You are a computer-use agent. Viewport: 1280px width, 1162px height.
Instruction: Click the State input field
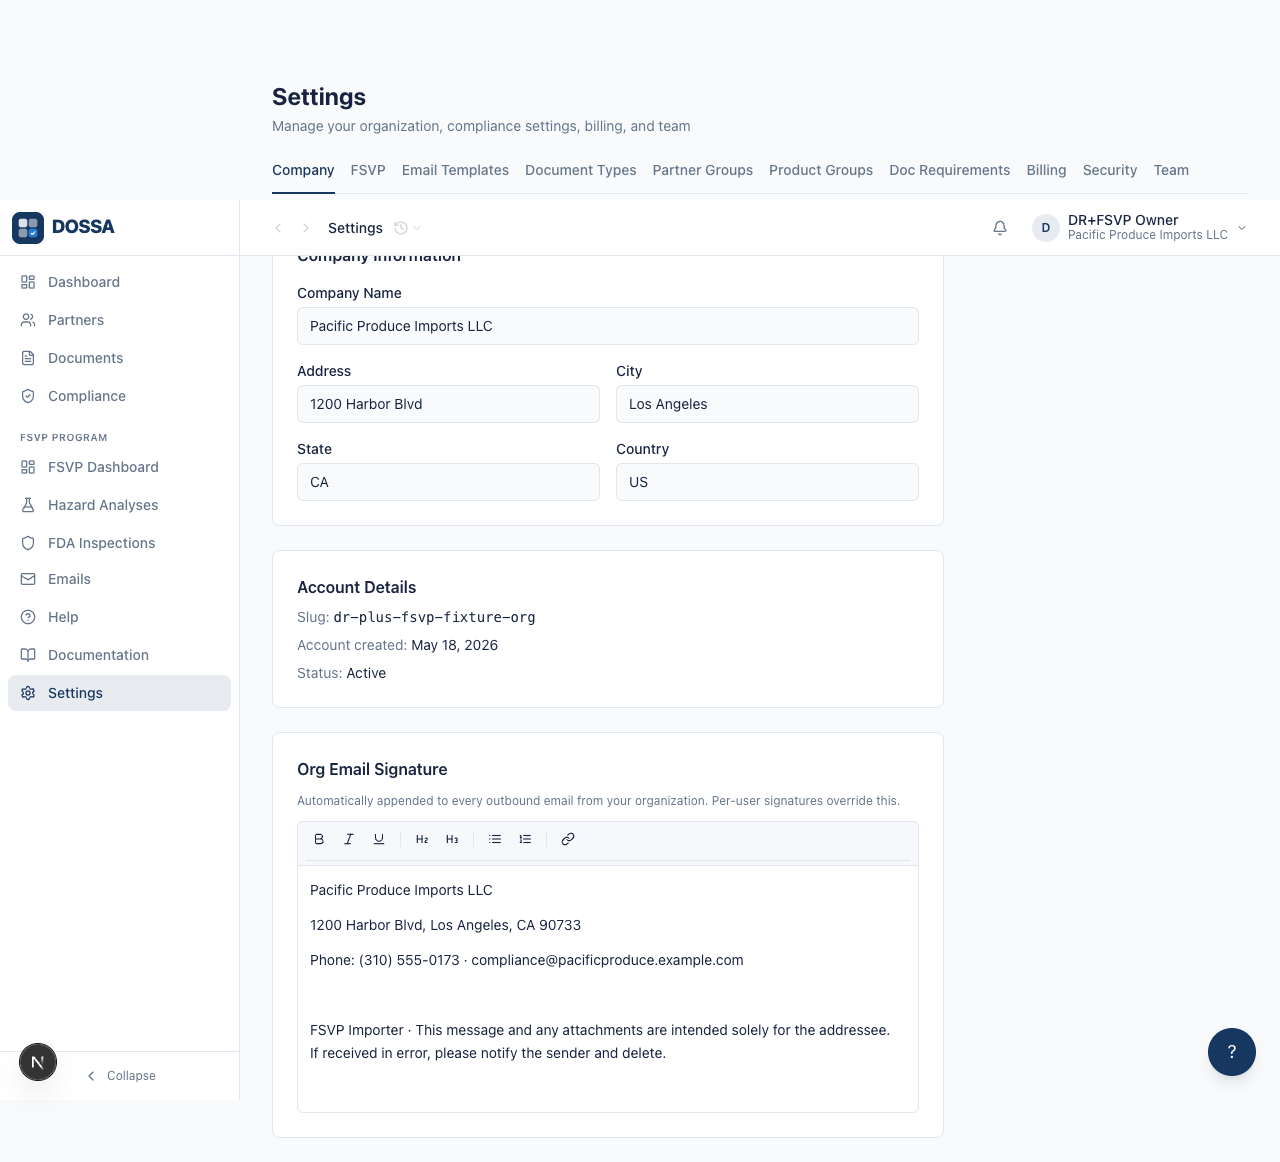(x=448, y=482)
